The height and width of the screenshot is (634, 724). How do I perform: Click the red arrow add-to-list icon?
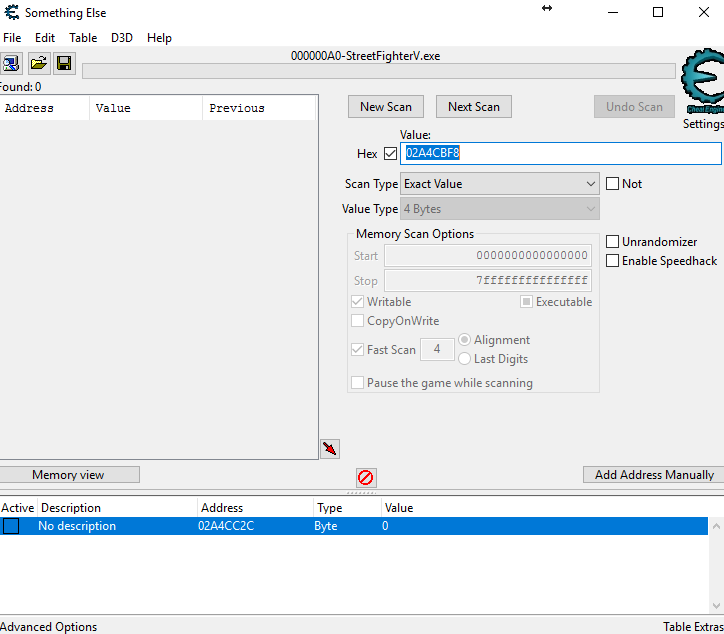pos(330,449)
